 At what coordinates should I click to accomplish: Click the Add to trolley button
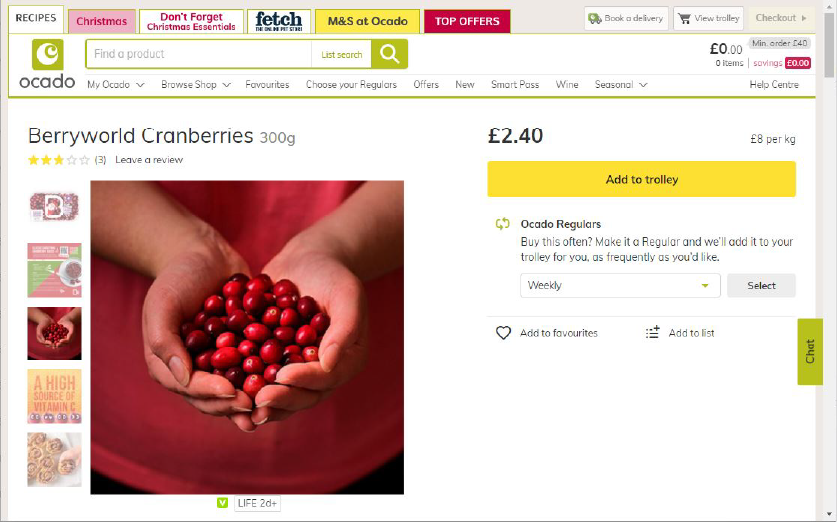(642, 179)
